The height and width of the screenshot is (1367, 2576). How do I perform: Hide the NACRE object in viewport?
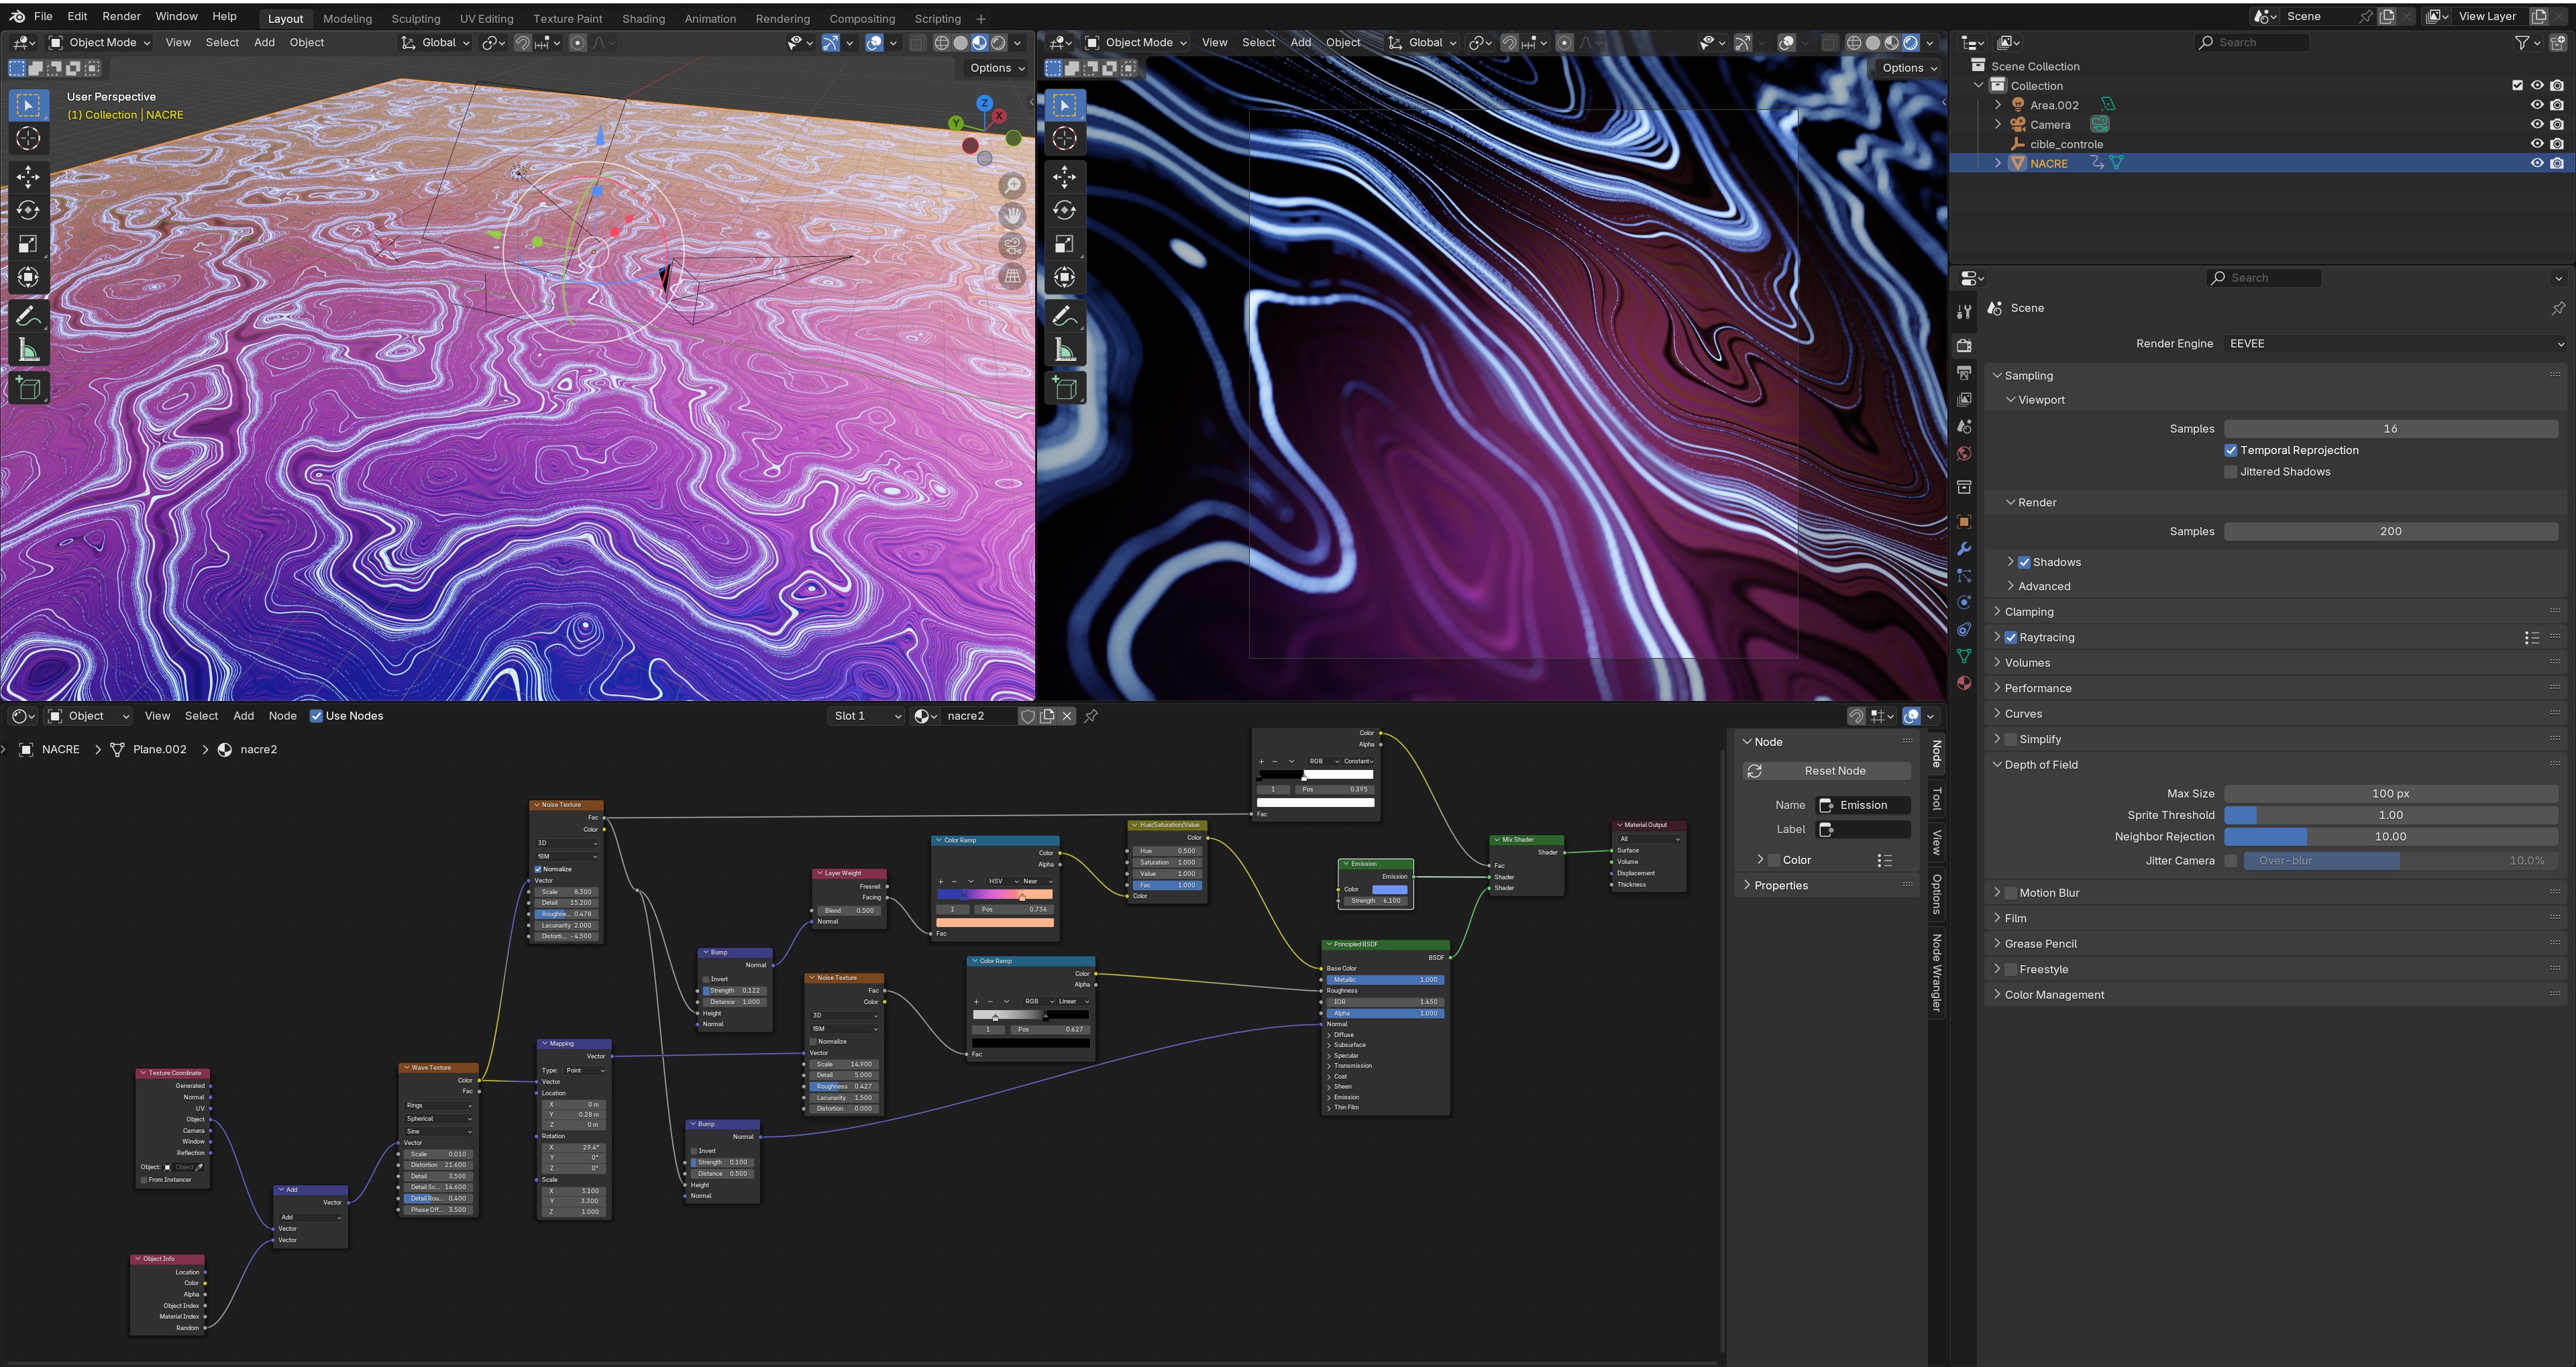(2536, 163)
